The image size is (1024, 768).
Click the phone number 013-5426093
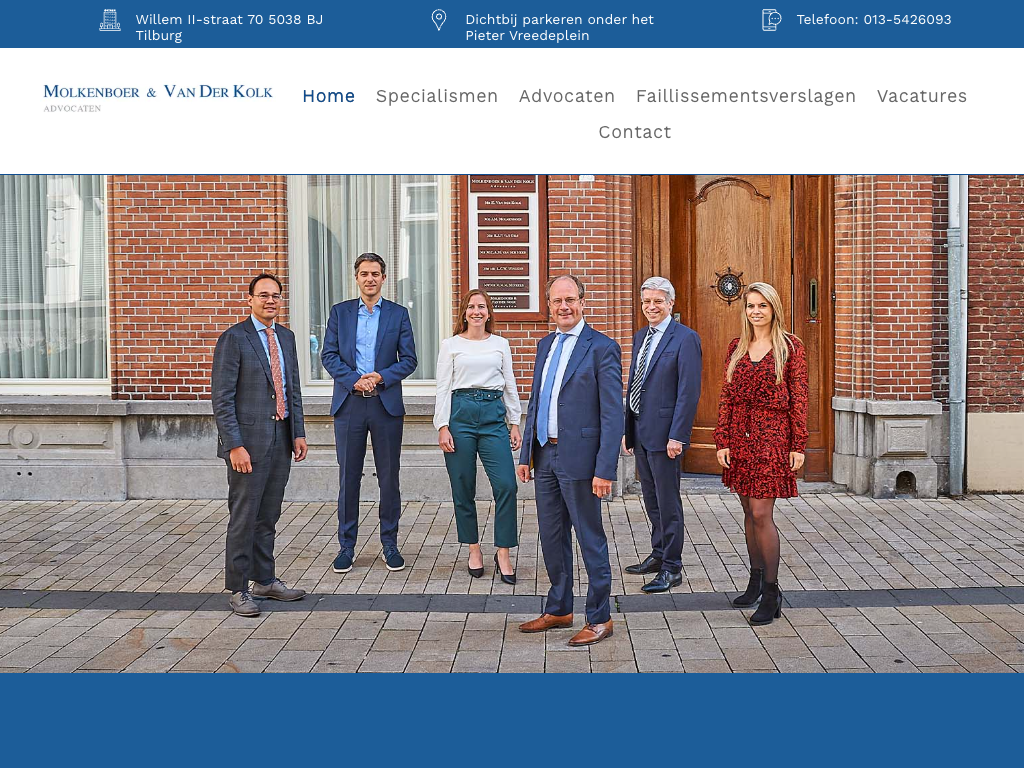tap(873, 20)
